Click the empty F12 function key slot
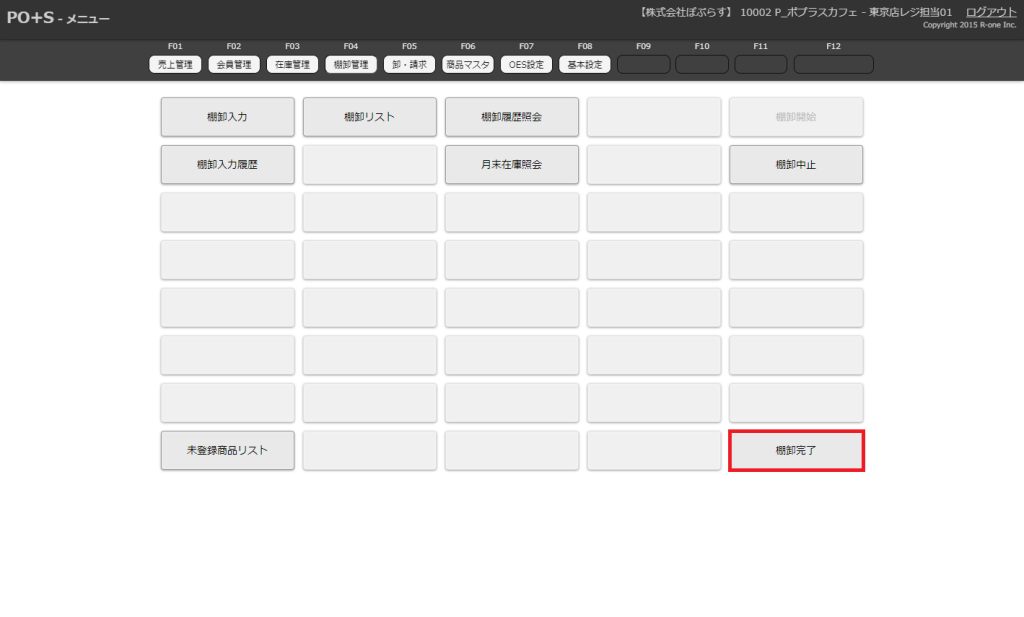This screenshot has width=1024, height=617. pyautogui.click(x=833, y=65)
